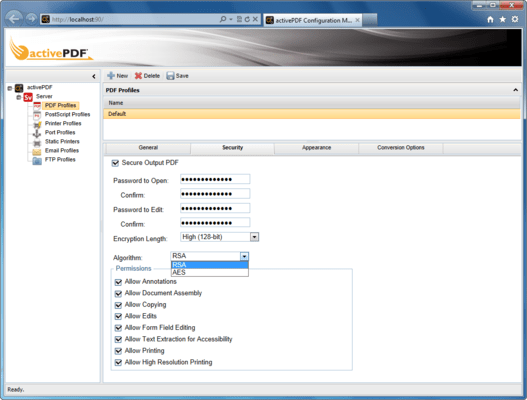The image size is (527, 400).
Task: Click the activePDF logo in banner
Action: pos(50,50)
